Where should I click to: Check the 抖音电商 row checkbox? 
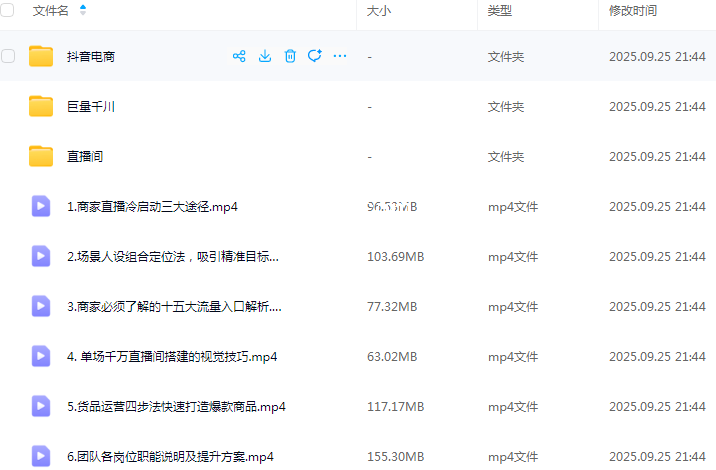tap(9, 56)
